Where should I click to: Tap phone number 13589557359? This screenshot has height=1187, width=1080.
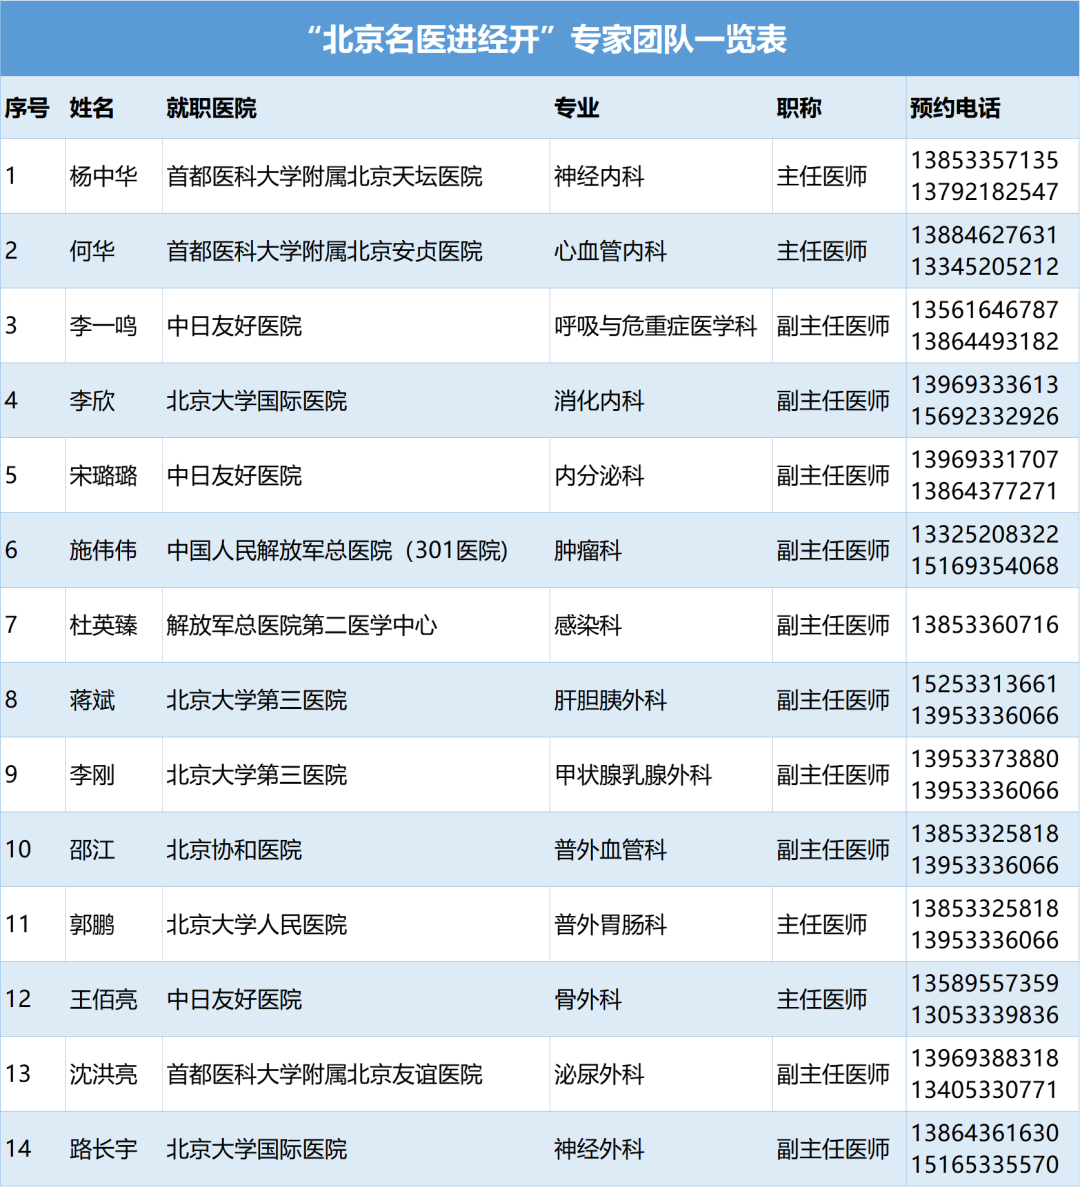coord(984,984)
